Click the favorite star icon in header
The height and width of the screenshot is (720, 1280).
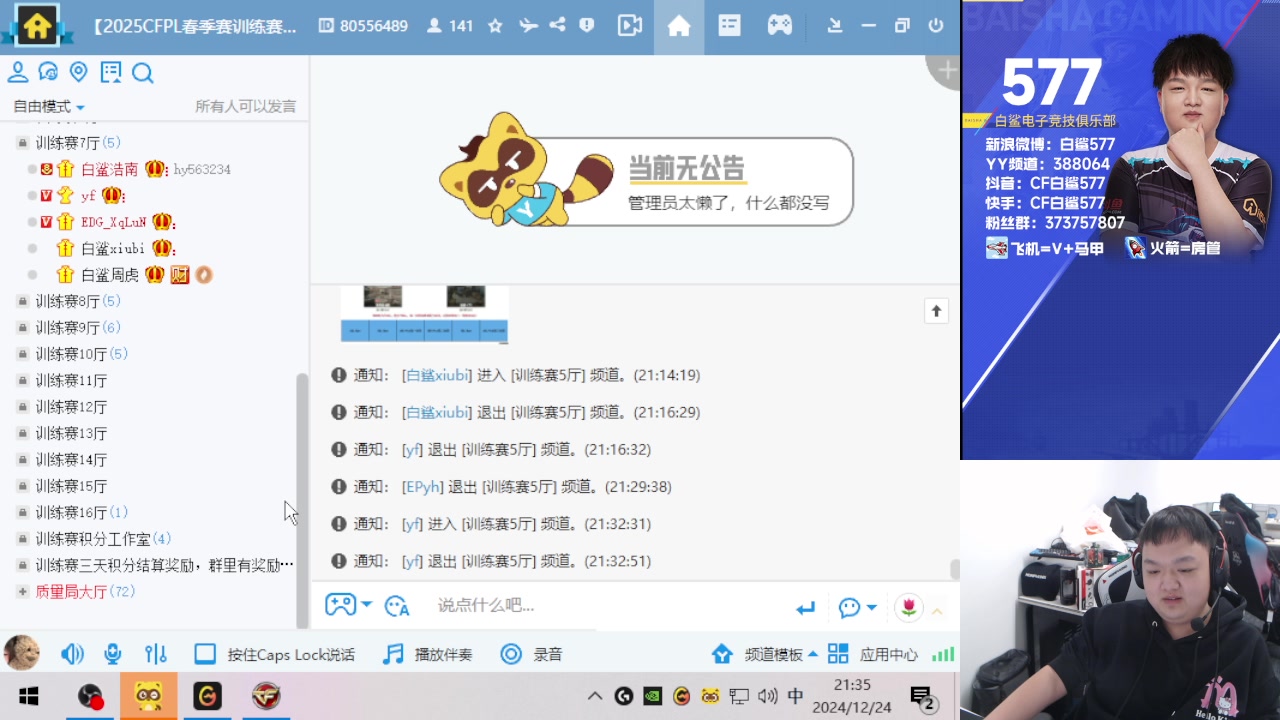[x=495, y=26]
